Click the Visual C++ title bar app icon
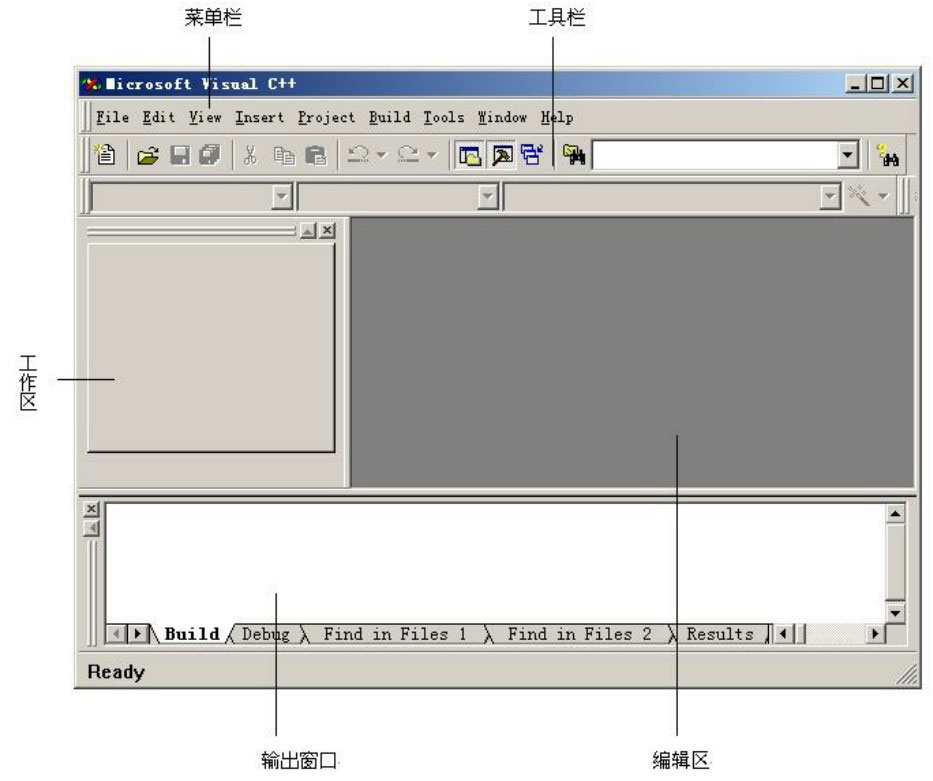The height and width of the screenshot is (781, 933). [x=91, y=84]
